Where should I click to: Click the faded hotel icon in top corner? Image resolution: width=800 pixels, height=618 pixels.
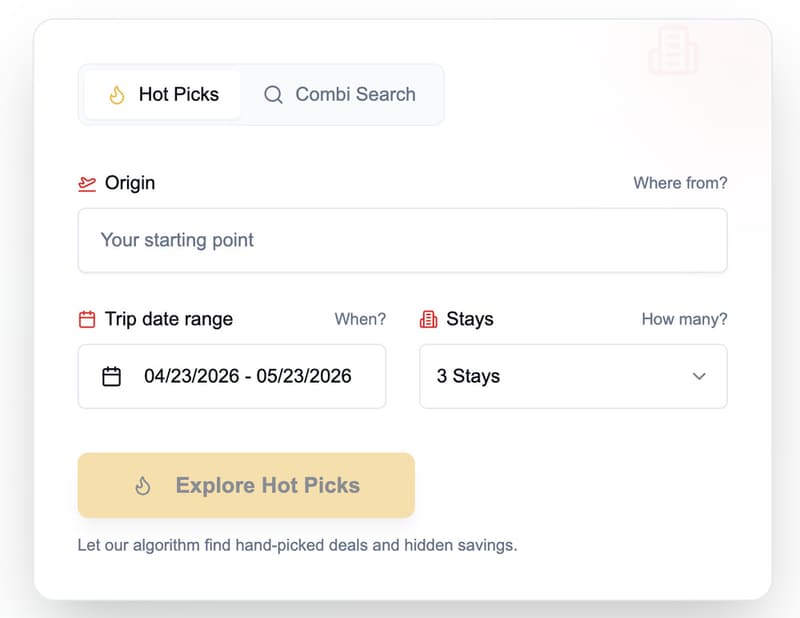672,50
